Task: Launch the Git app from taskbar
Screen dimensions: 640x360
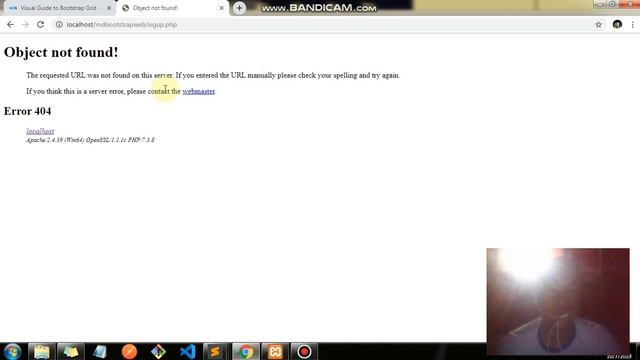Action: point(158,351)
